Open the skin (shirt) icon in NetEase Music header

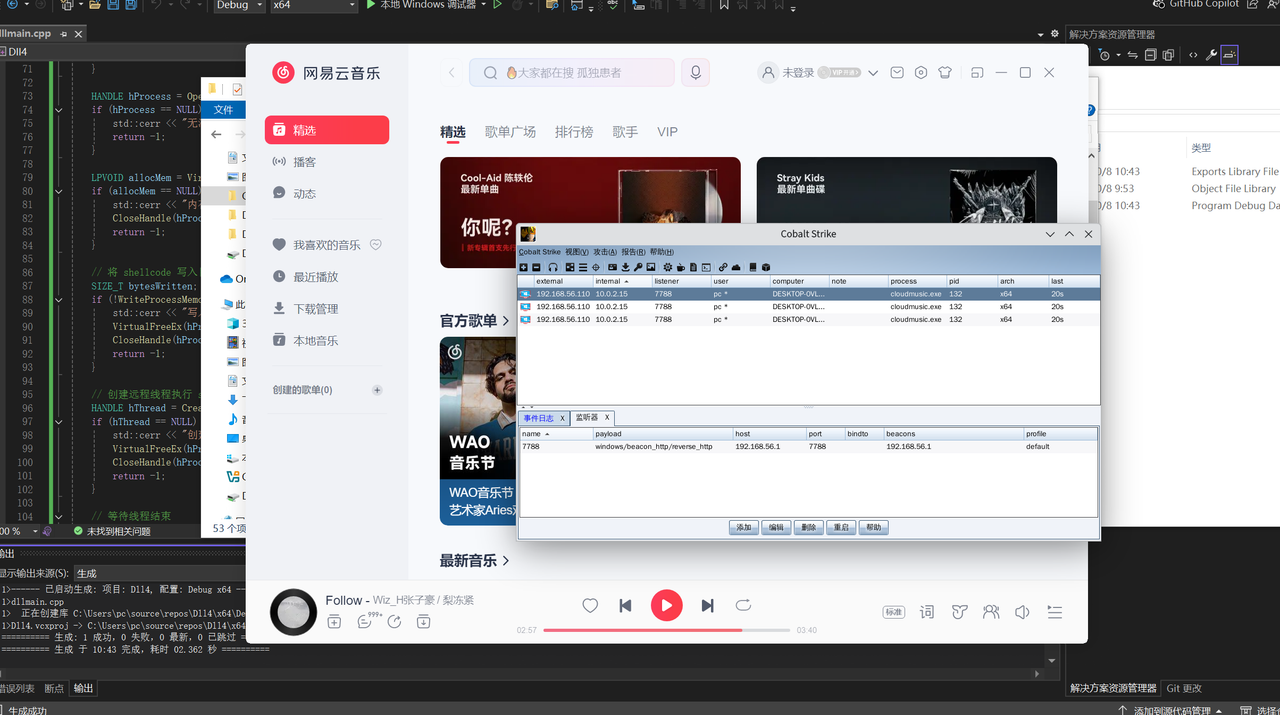pyautogui.click(x=945, y=73)
